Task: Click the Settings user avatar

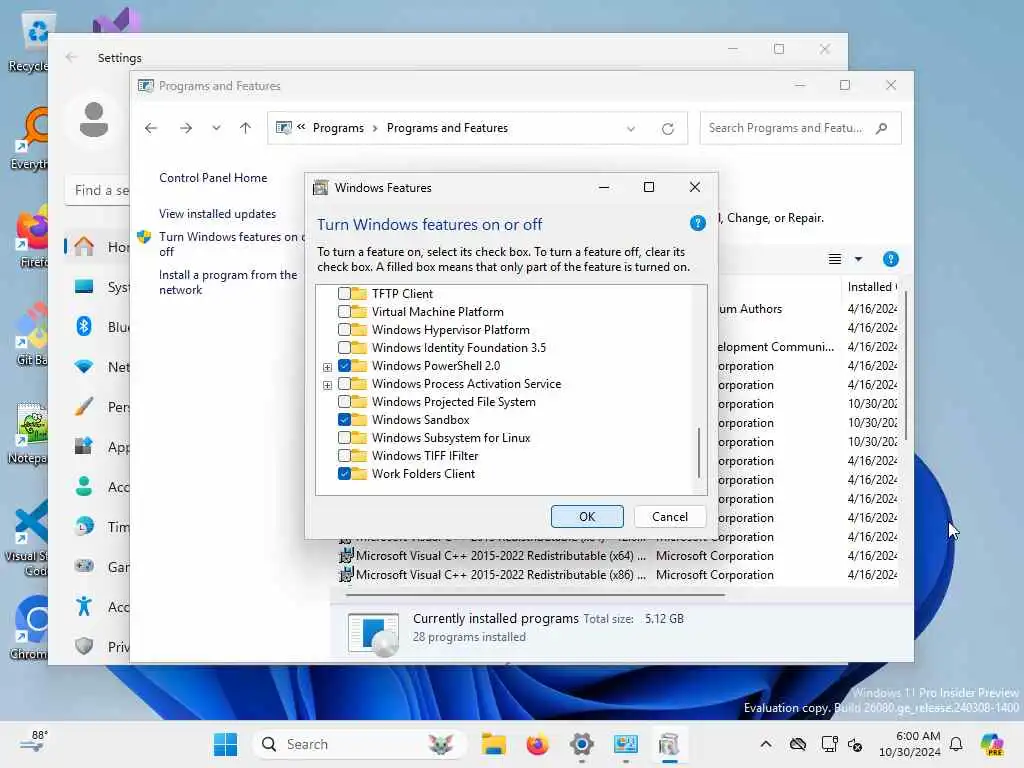Action: click(94, 120)
